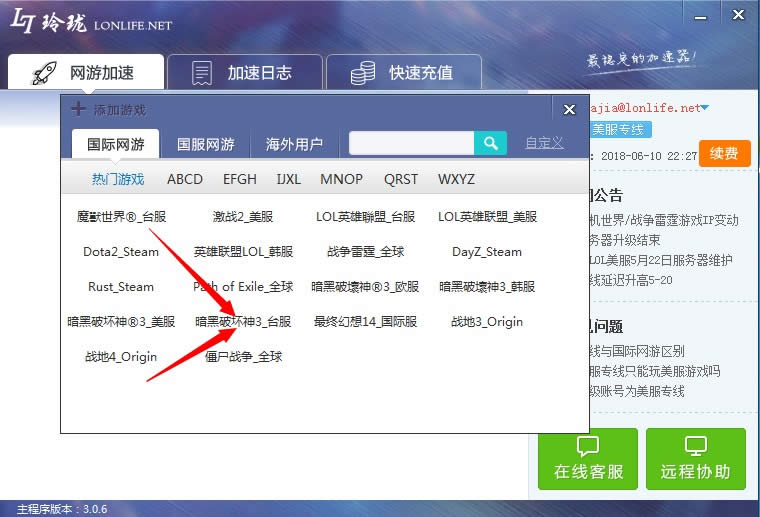Open notice about 战争雷霆游戏IP变动
The image size is (760, 517).
click(x=664, y=220)
